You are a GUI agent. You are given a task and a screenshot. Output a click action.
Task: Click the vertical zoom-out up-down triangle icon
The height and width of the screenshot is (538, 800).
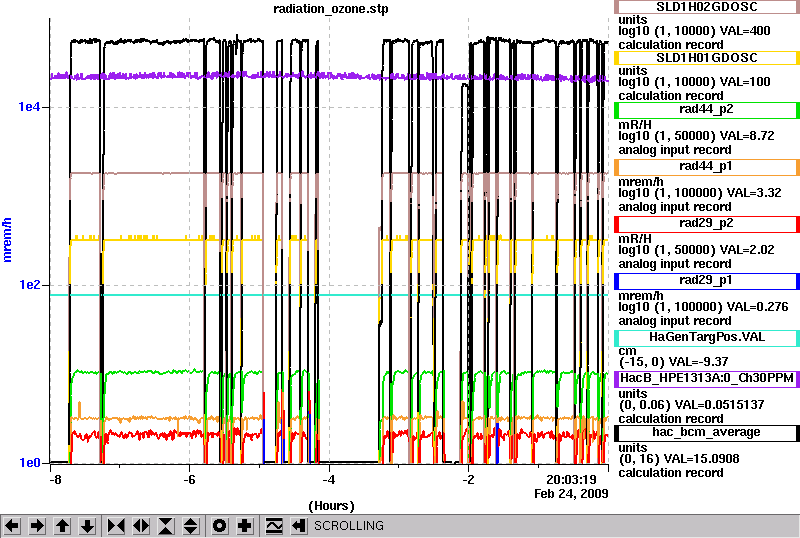tap(190, 525)
